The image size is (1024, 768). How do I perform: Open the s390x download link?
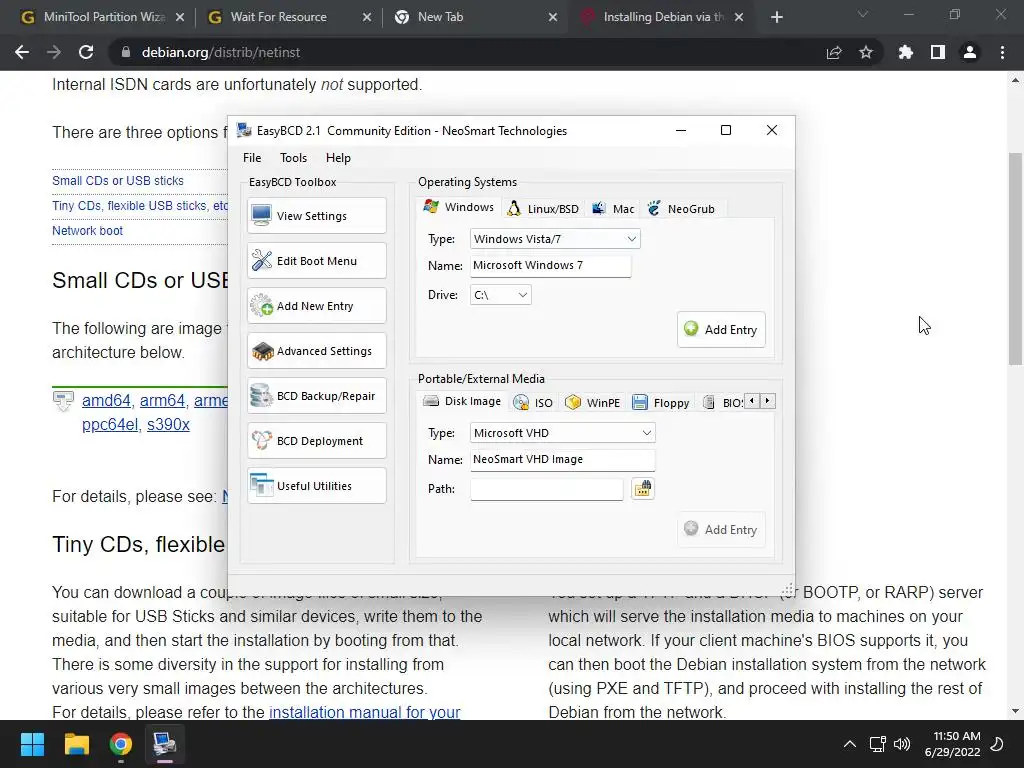click(168, 424)
